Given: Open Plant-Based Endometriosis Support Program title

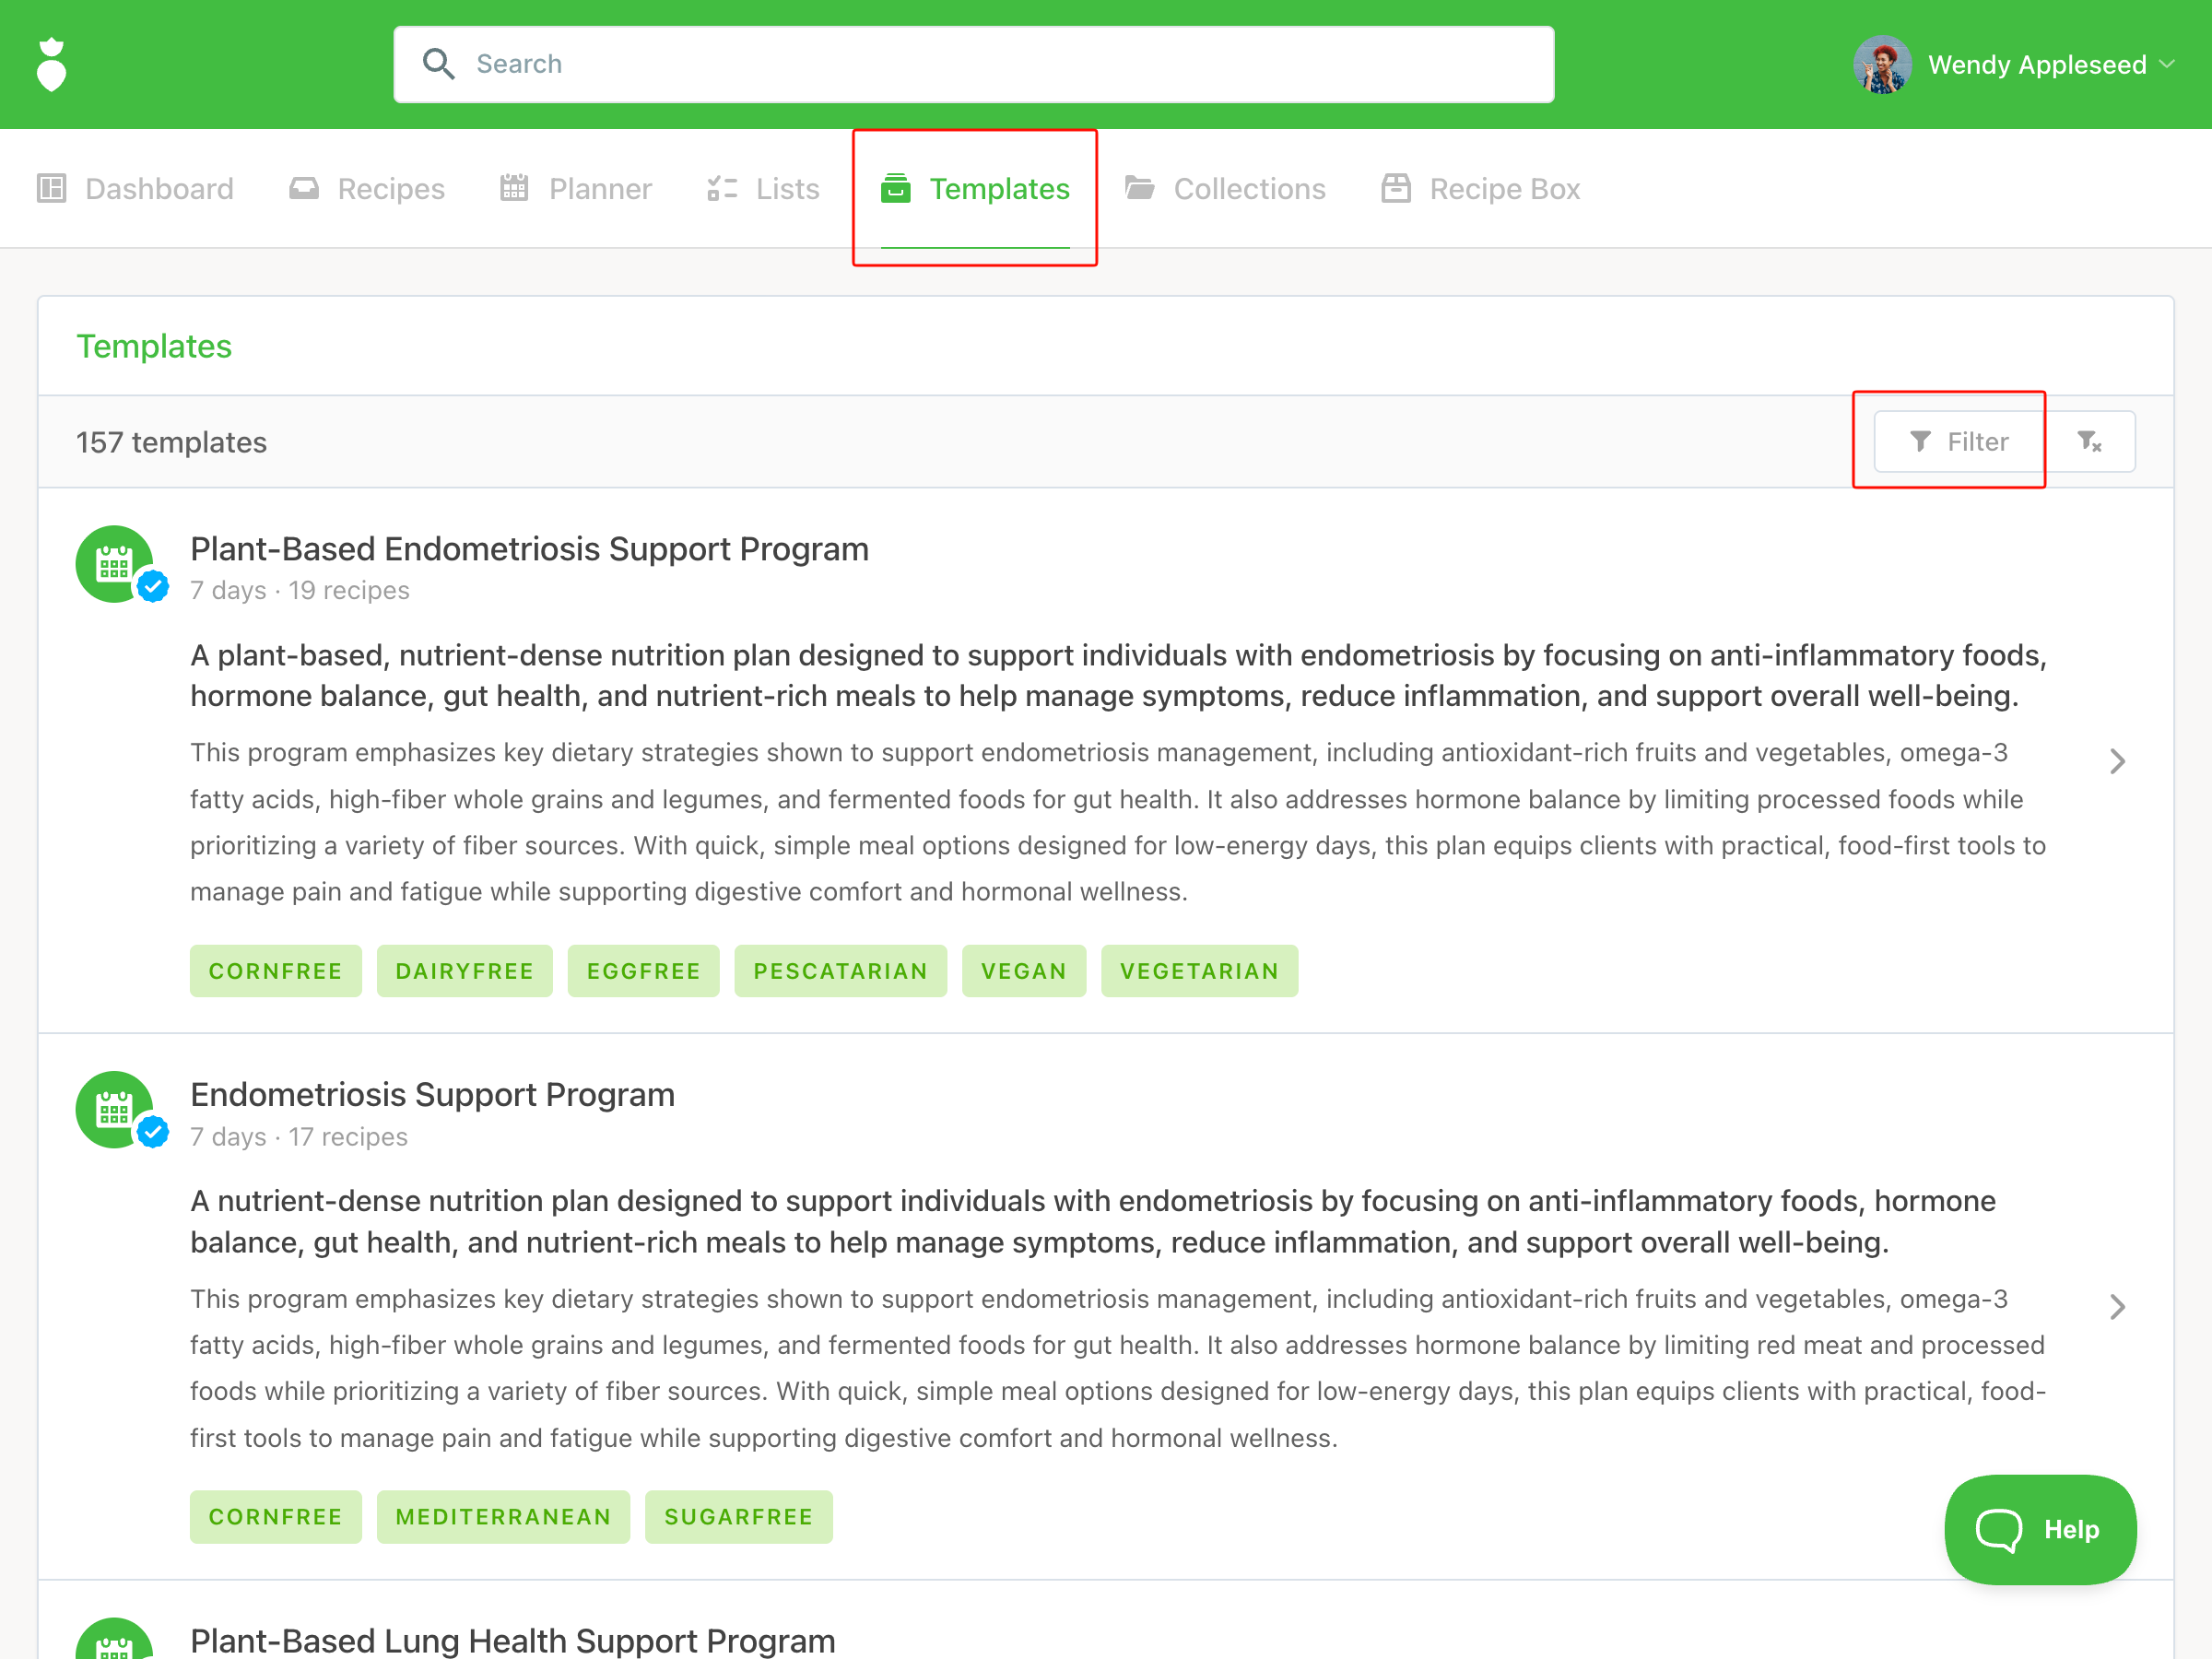Looking at the screenshot, I should 529,549.
